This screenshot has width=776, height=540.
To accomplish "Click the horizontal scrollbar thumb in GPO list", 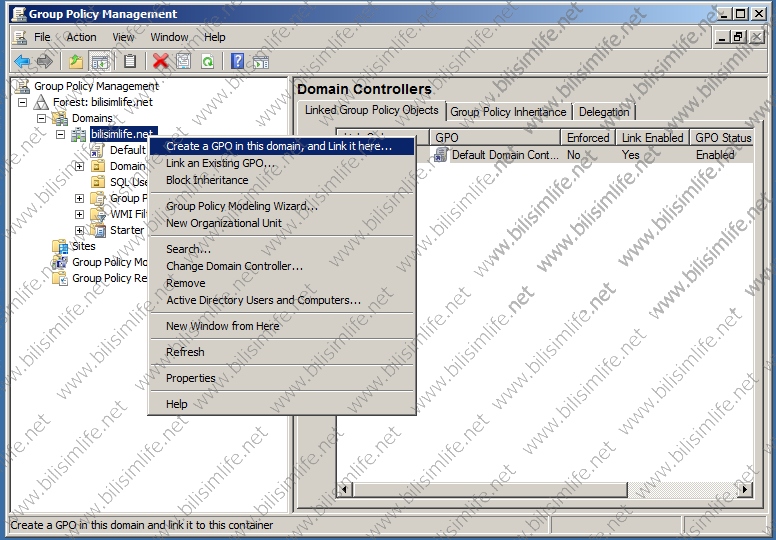I will coord(490,490).
